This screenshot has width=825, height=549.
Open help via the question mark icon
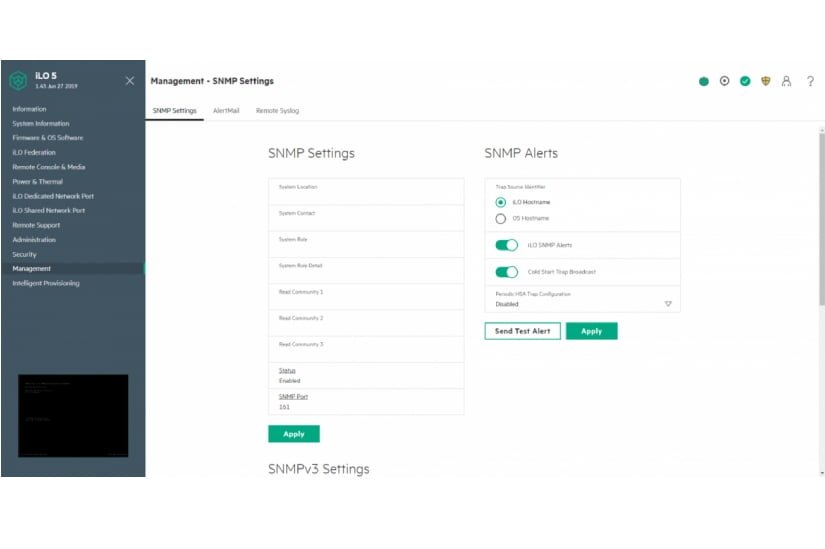(x=810, y=81)
